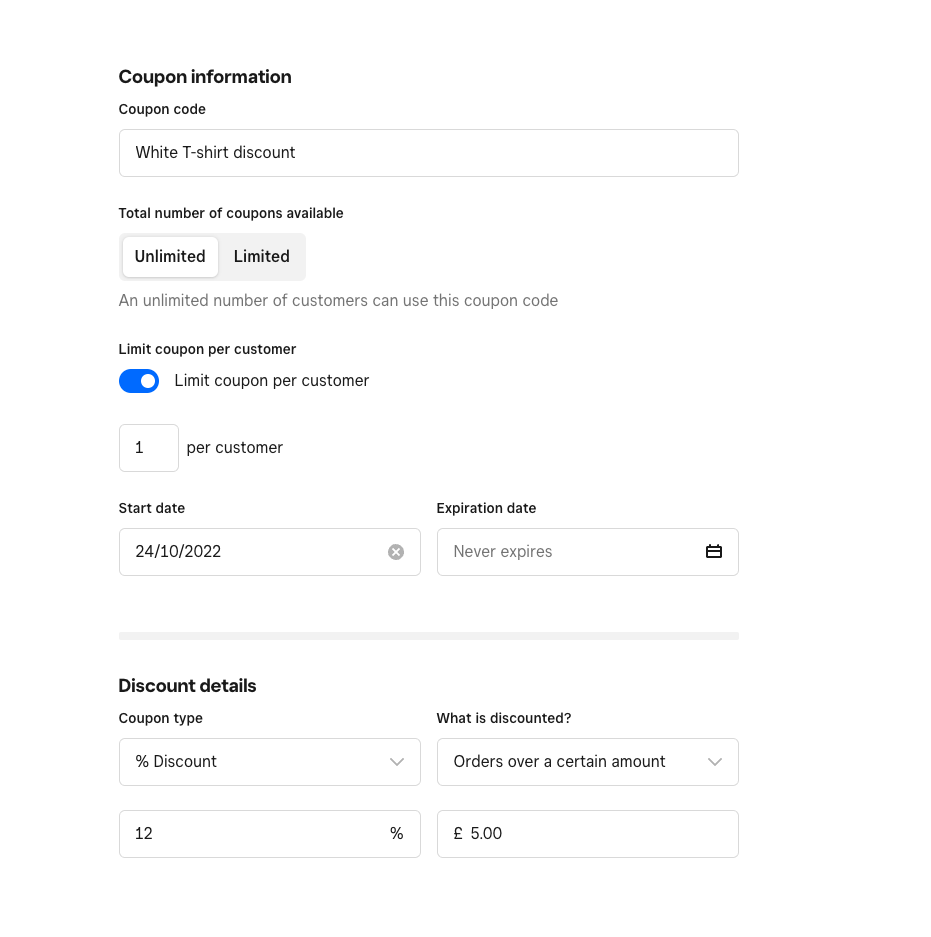Select the Coupon information section heading
Screen dimensions: 931x937
coord(205,77)
